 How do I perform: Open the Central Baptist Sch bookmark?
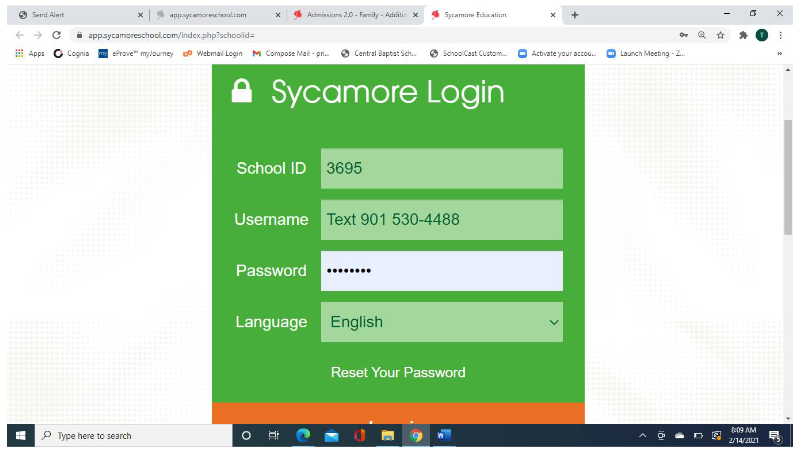point(379,53)
